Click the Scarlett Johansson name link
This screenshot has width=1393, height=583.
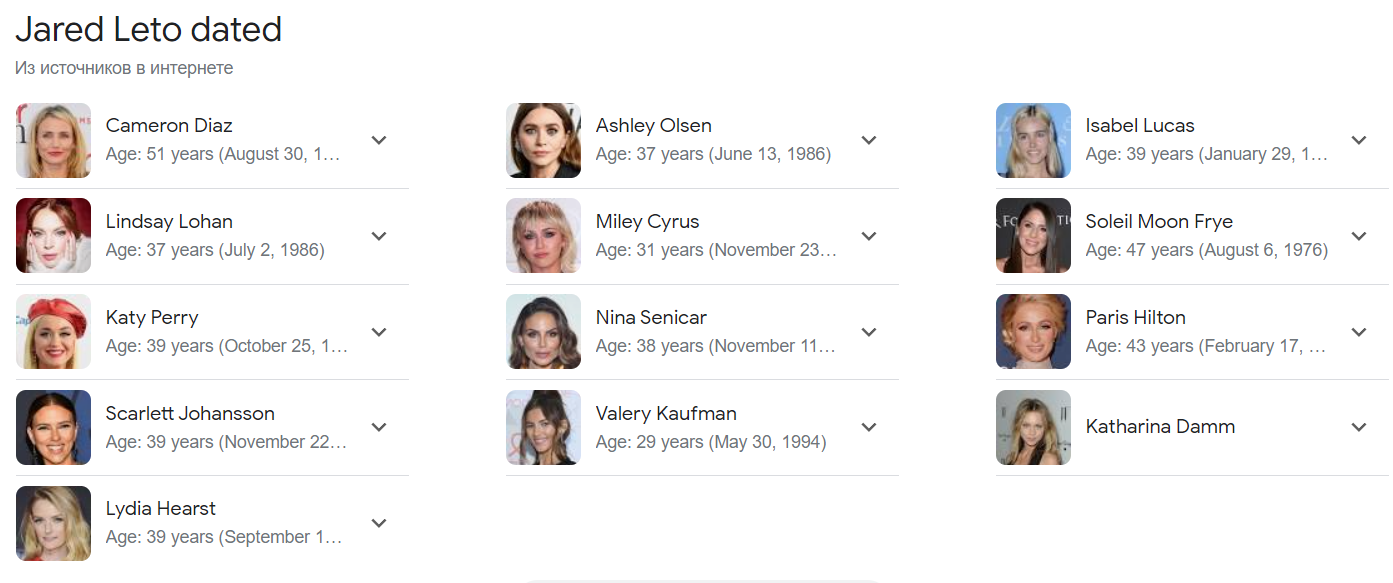[x=190, y=414]
